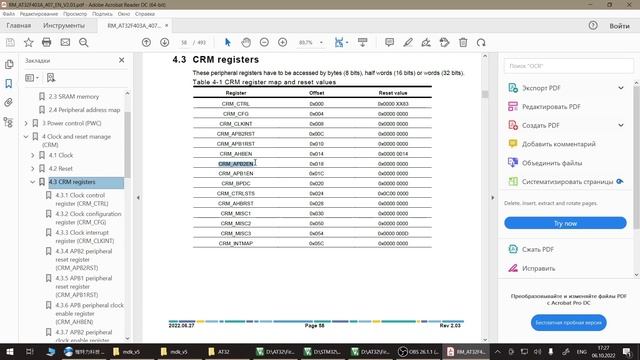Screen dimensions: 640x360
Task: Click the Войти sign-in button
Action: tap(619, 26)
